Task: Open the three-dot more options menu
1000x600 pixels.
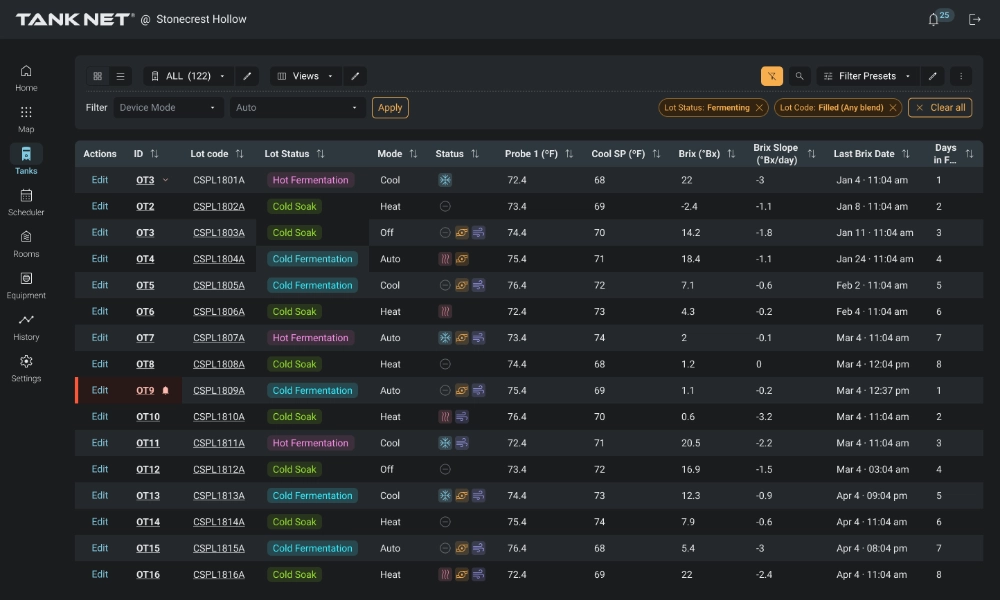Action: 960,76
